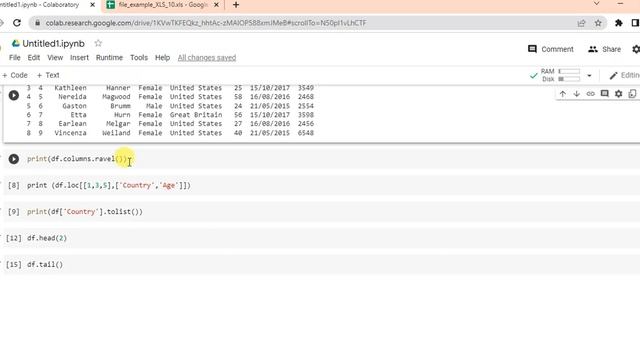The width and height of the screenshot is (640, 360).
Task: Click the name 'Vincenza' in output
Action: click(70, 133)
